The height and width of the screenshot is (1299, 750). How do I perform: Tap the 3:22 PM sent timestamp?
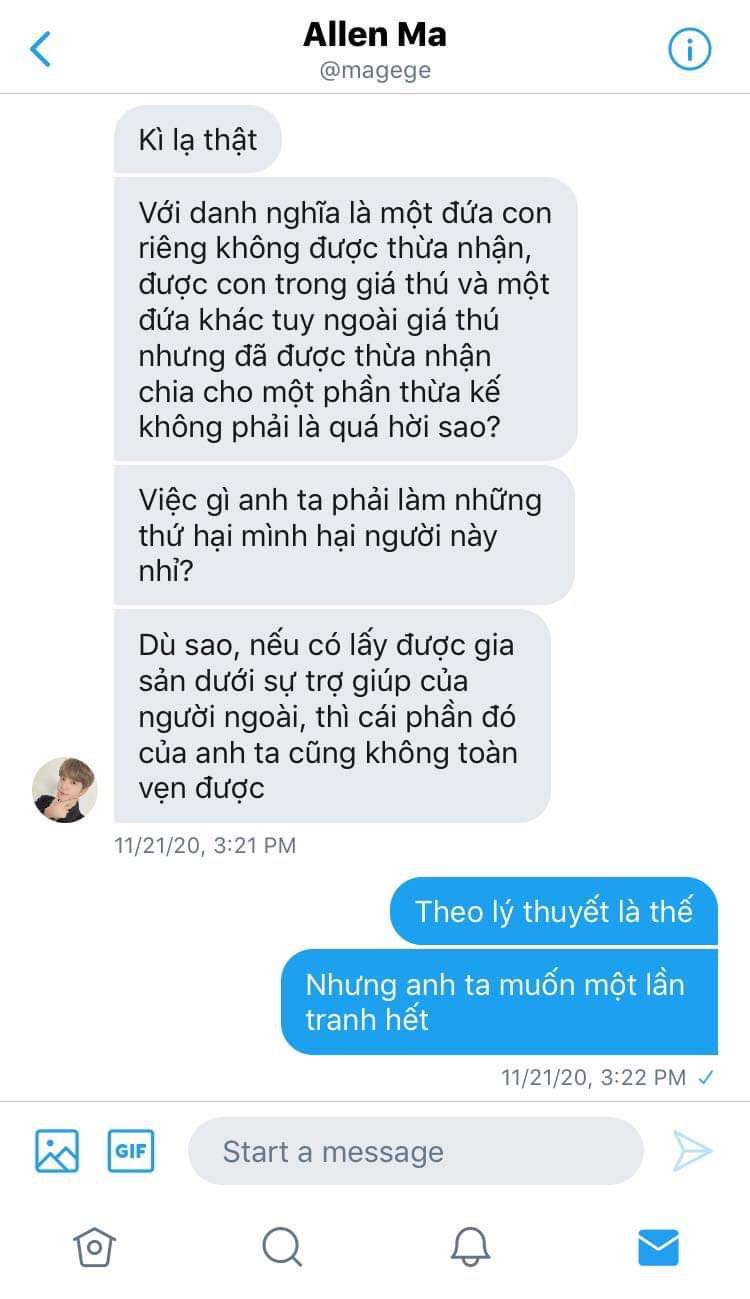pos(594,1077)
